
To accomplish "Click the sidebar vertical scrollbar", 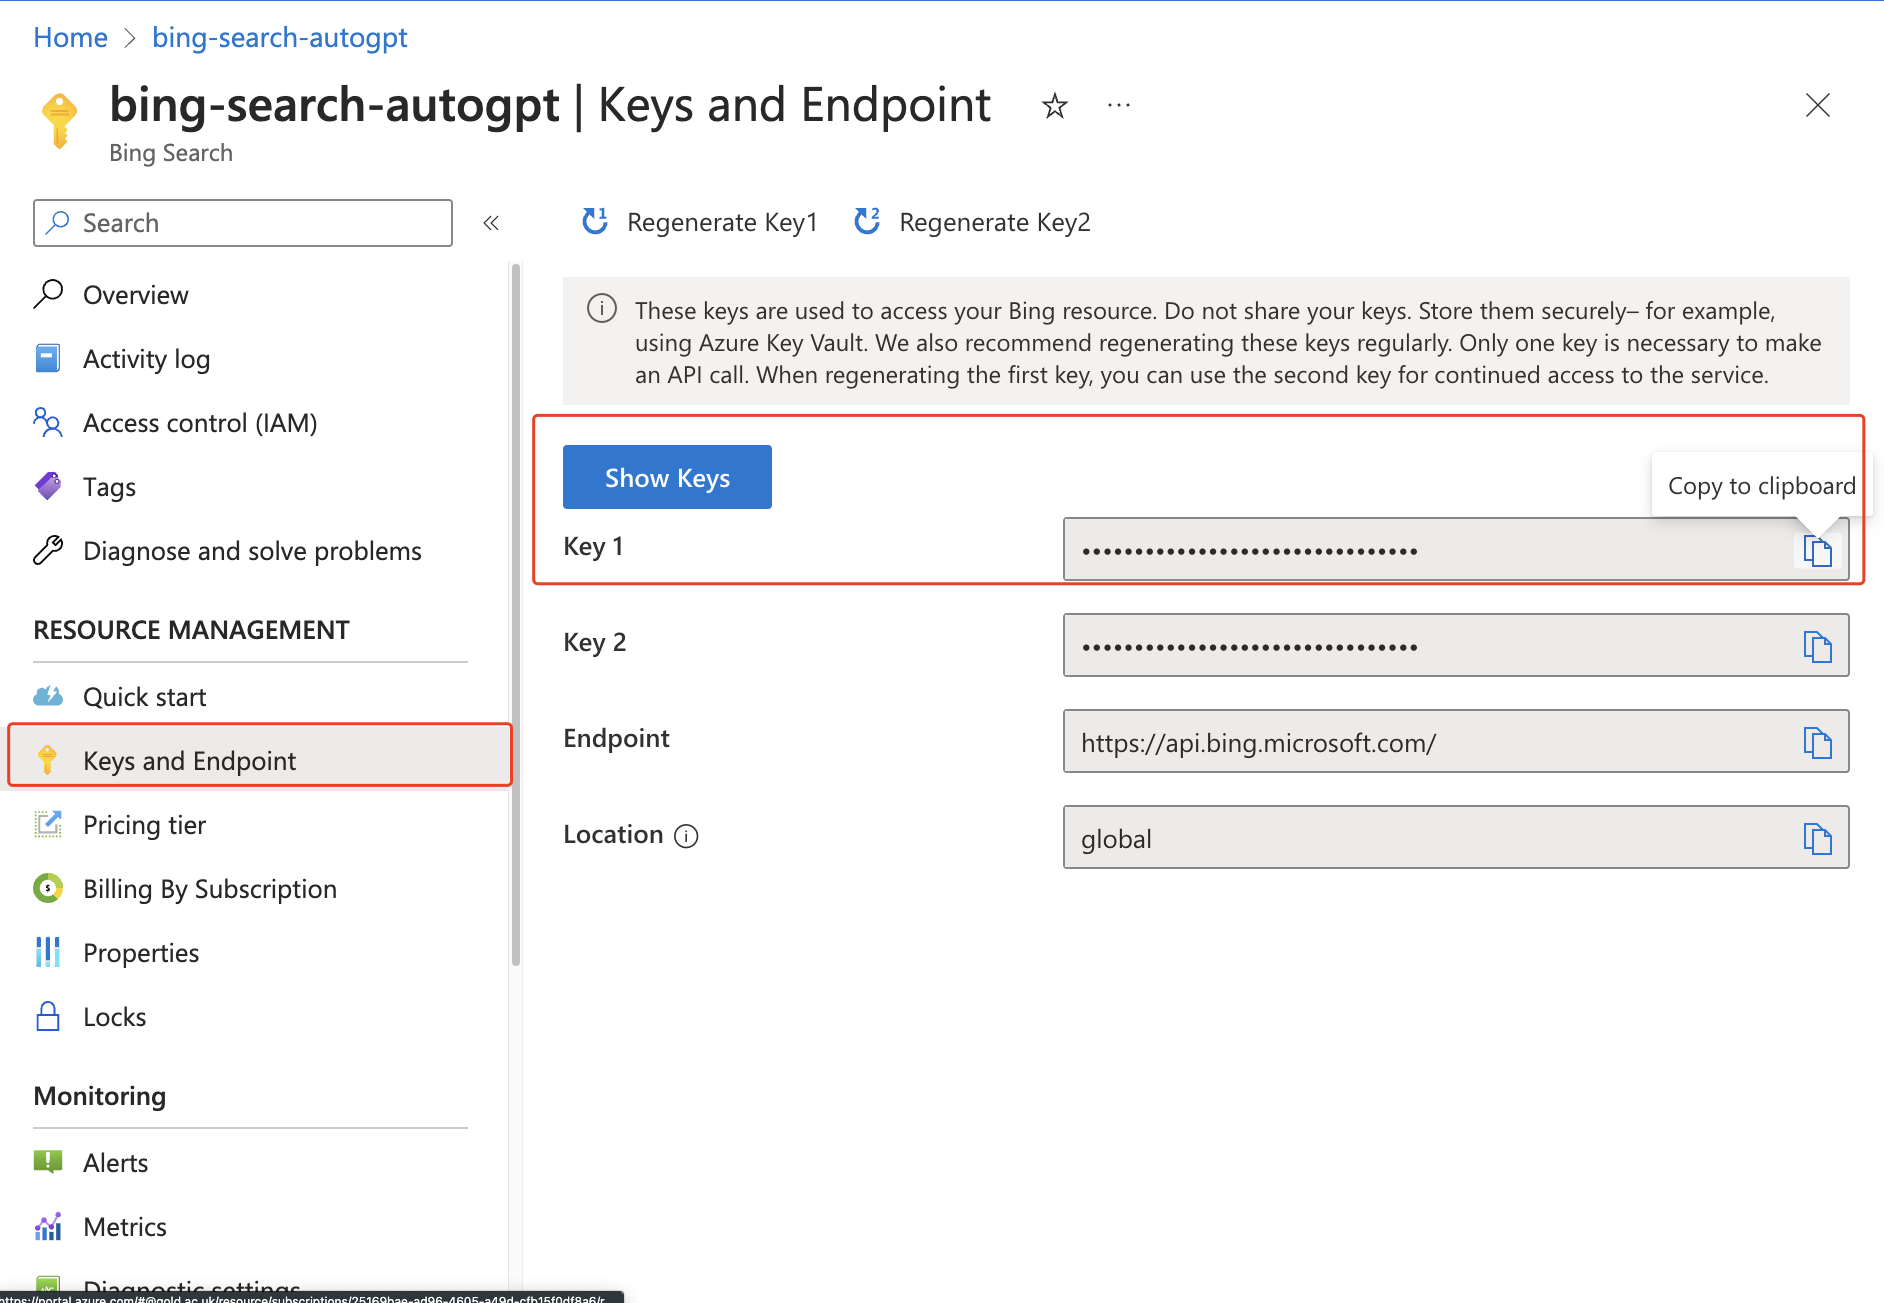I will [x=516, y=615].
